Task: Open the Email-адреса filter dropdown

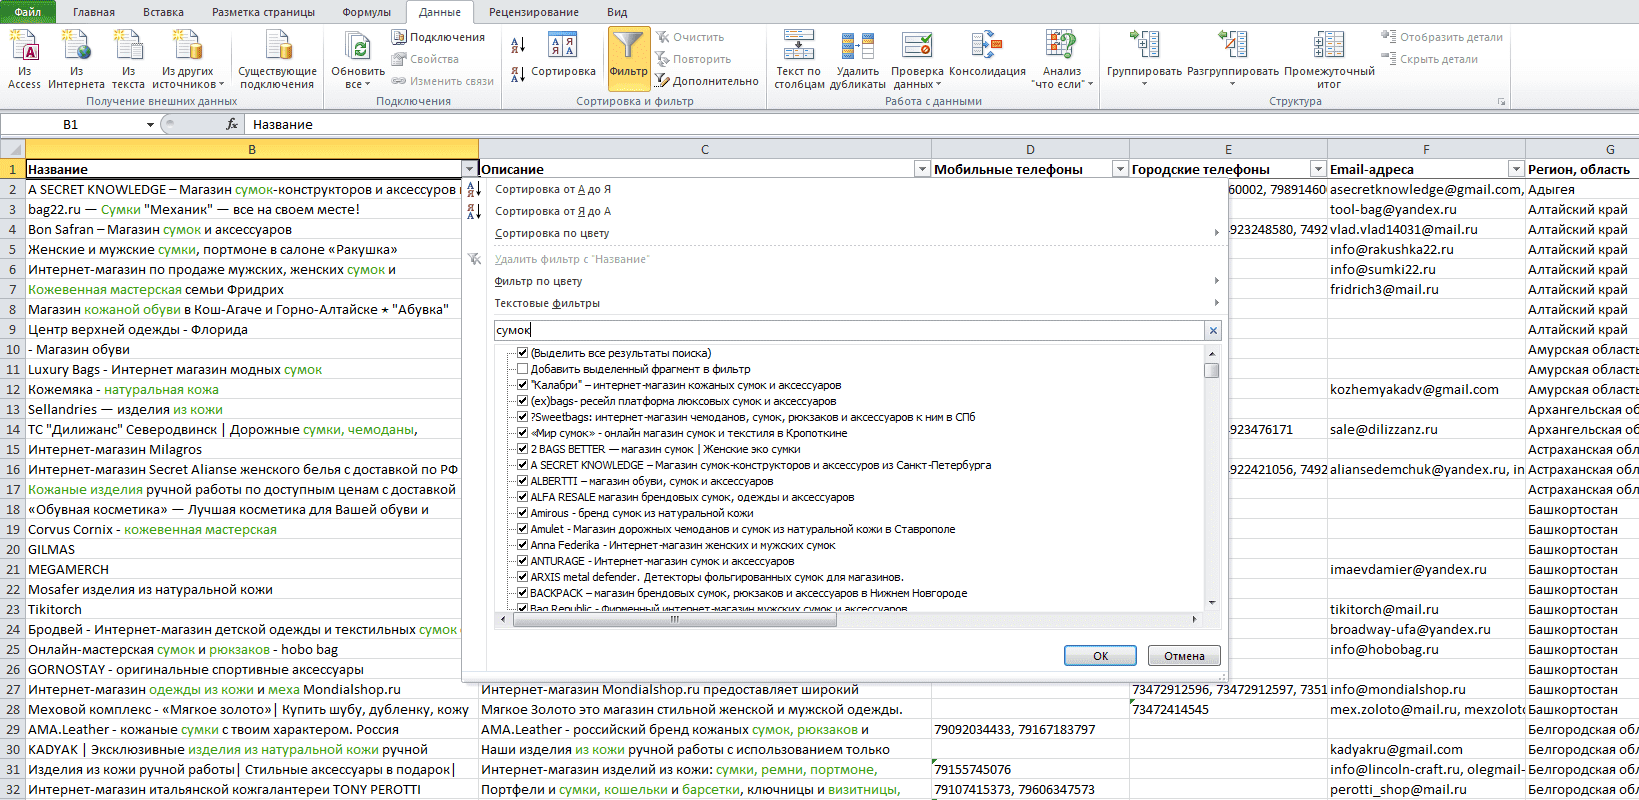Action: pyautogui.click(x=1516, y=169)
